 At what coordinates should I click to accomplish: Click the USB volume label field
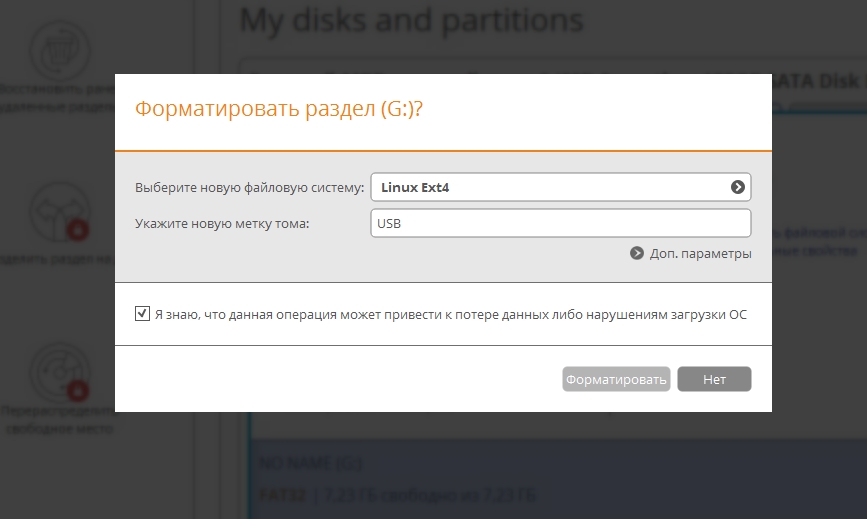coord(560,223)
